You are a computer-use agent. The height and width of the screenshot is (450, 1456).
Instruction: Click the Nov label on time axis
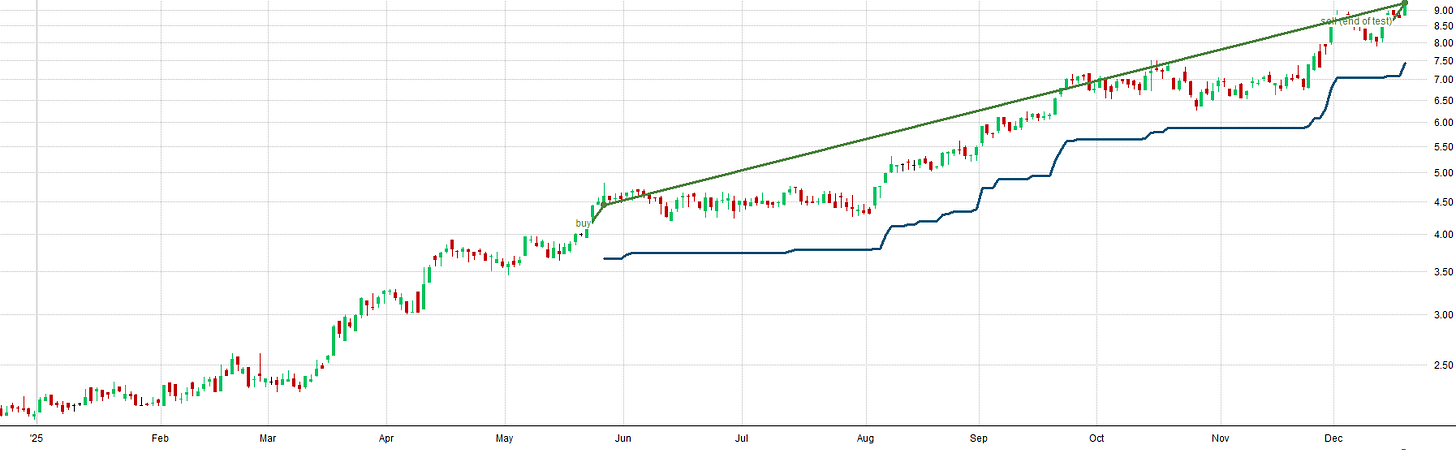click(x=1221, y=438)
